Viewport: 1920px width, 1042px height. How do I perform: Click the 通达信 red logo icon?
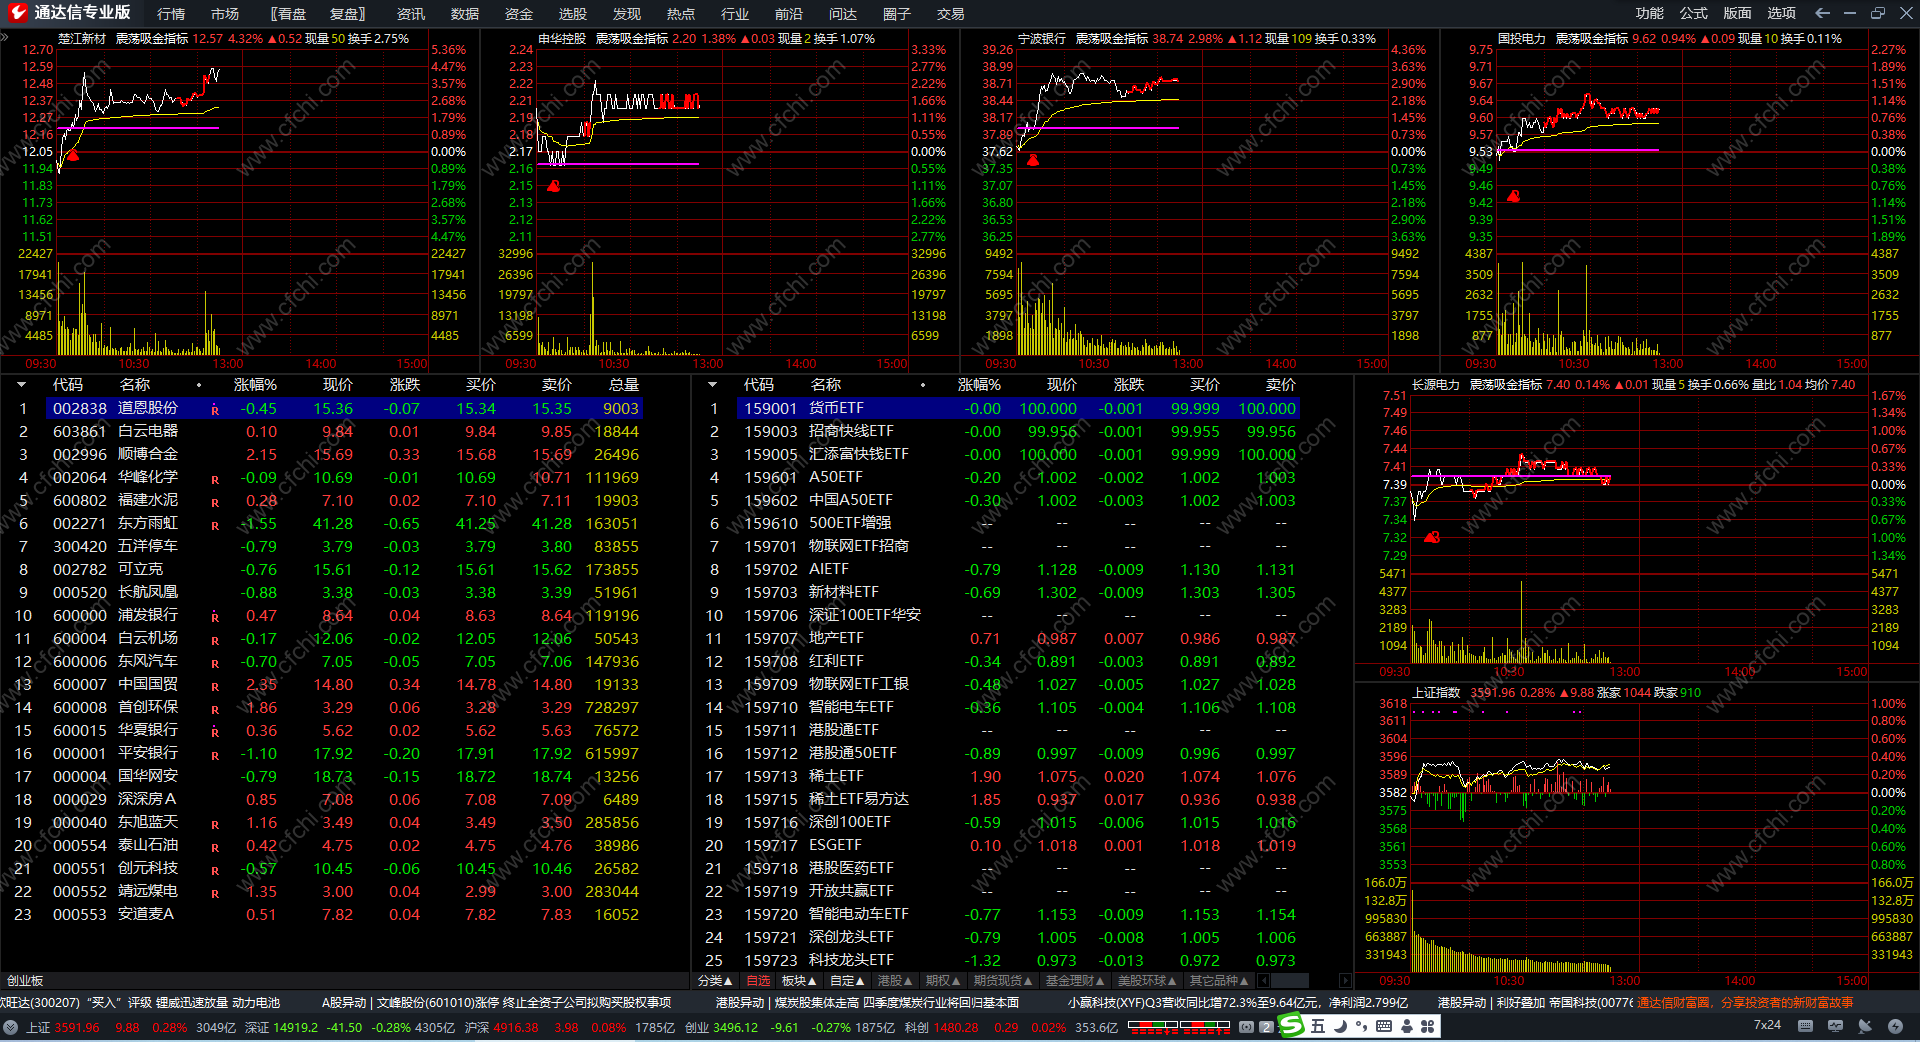coord(18,13)
